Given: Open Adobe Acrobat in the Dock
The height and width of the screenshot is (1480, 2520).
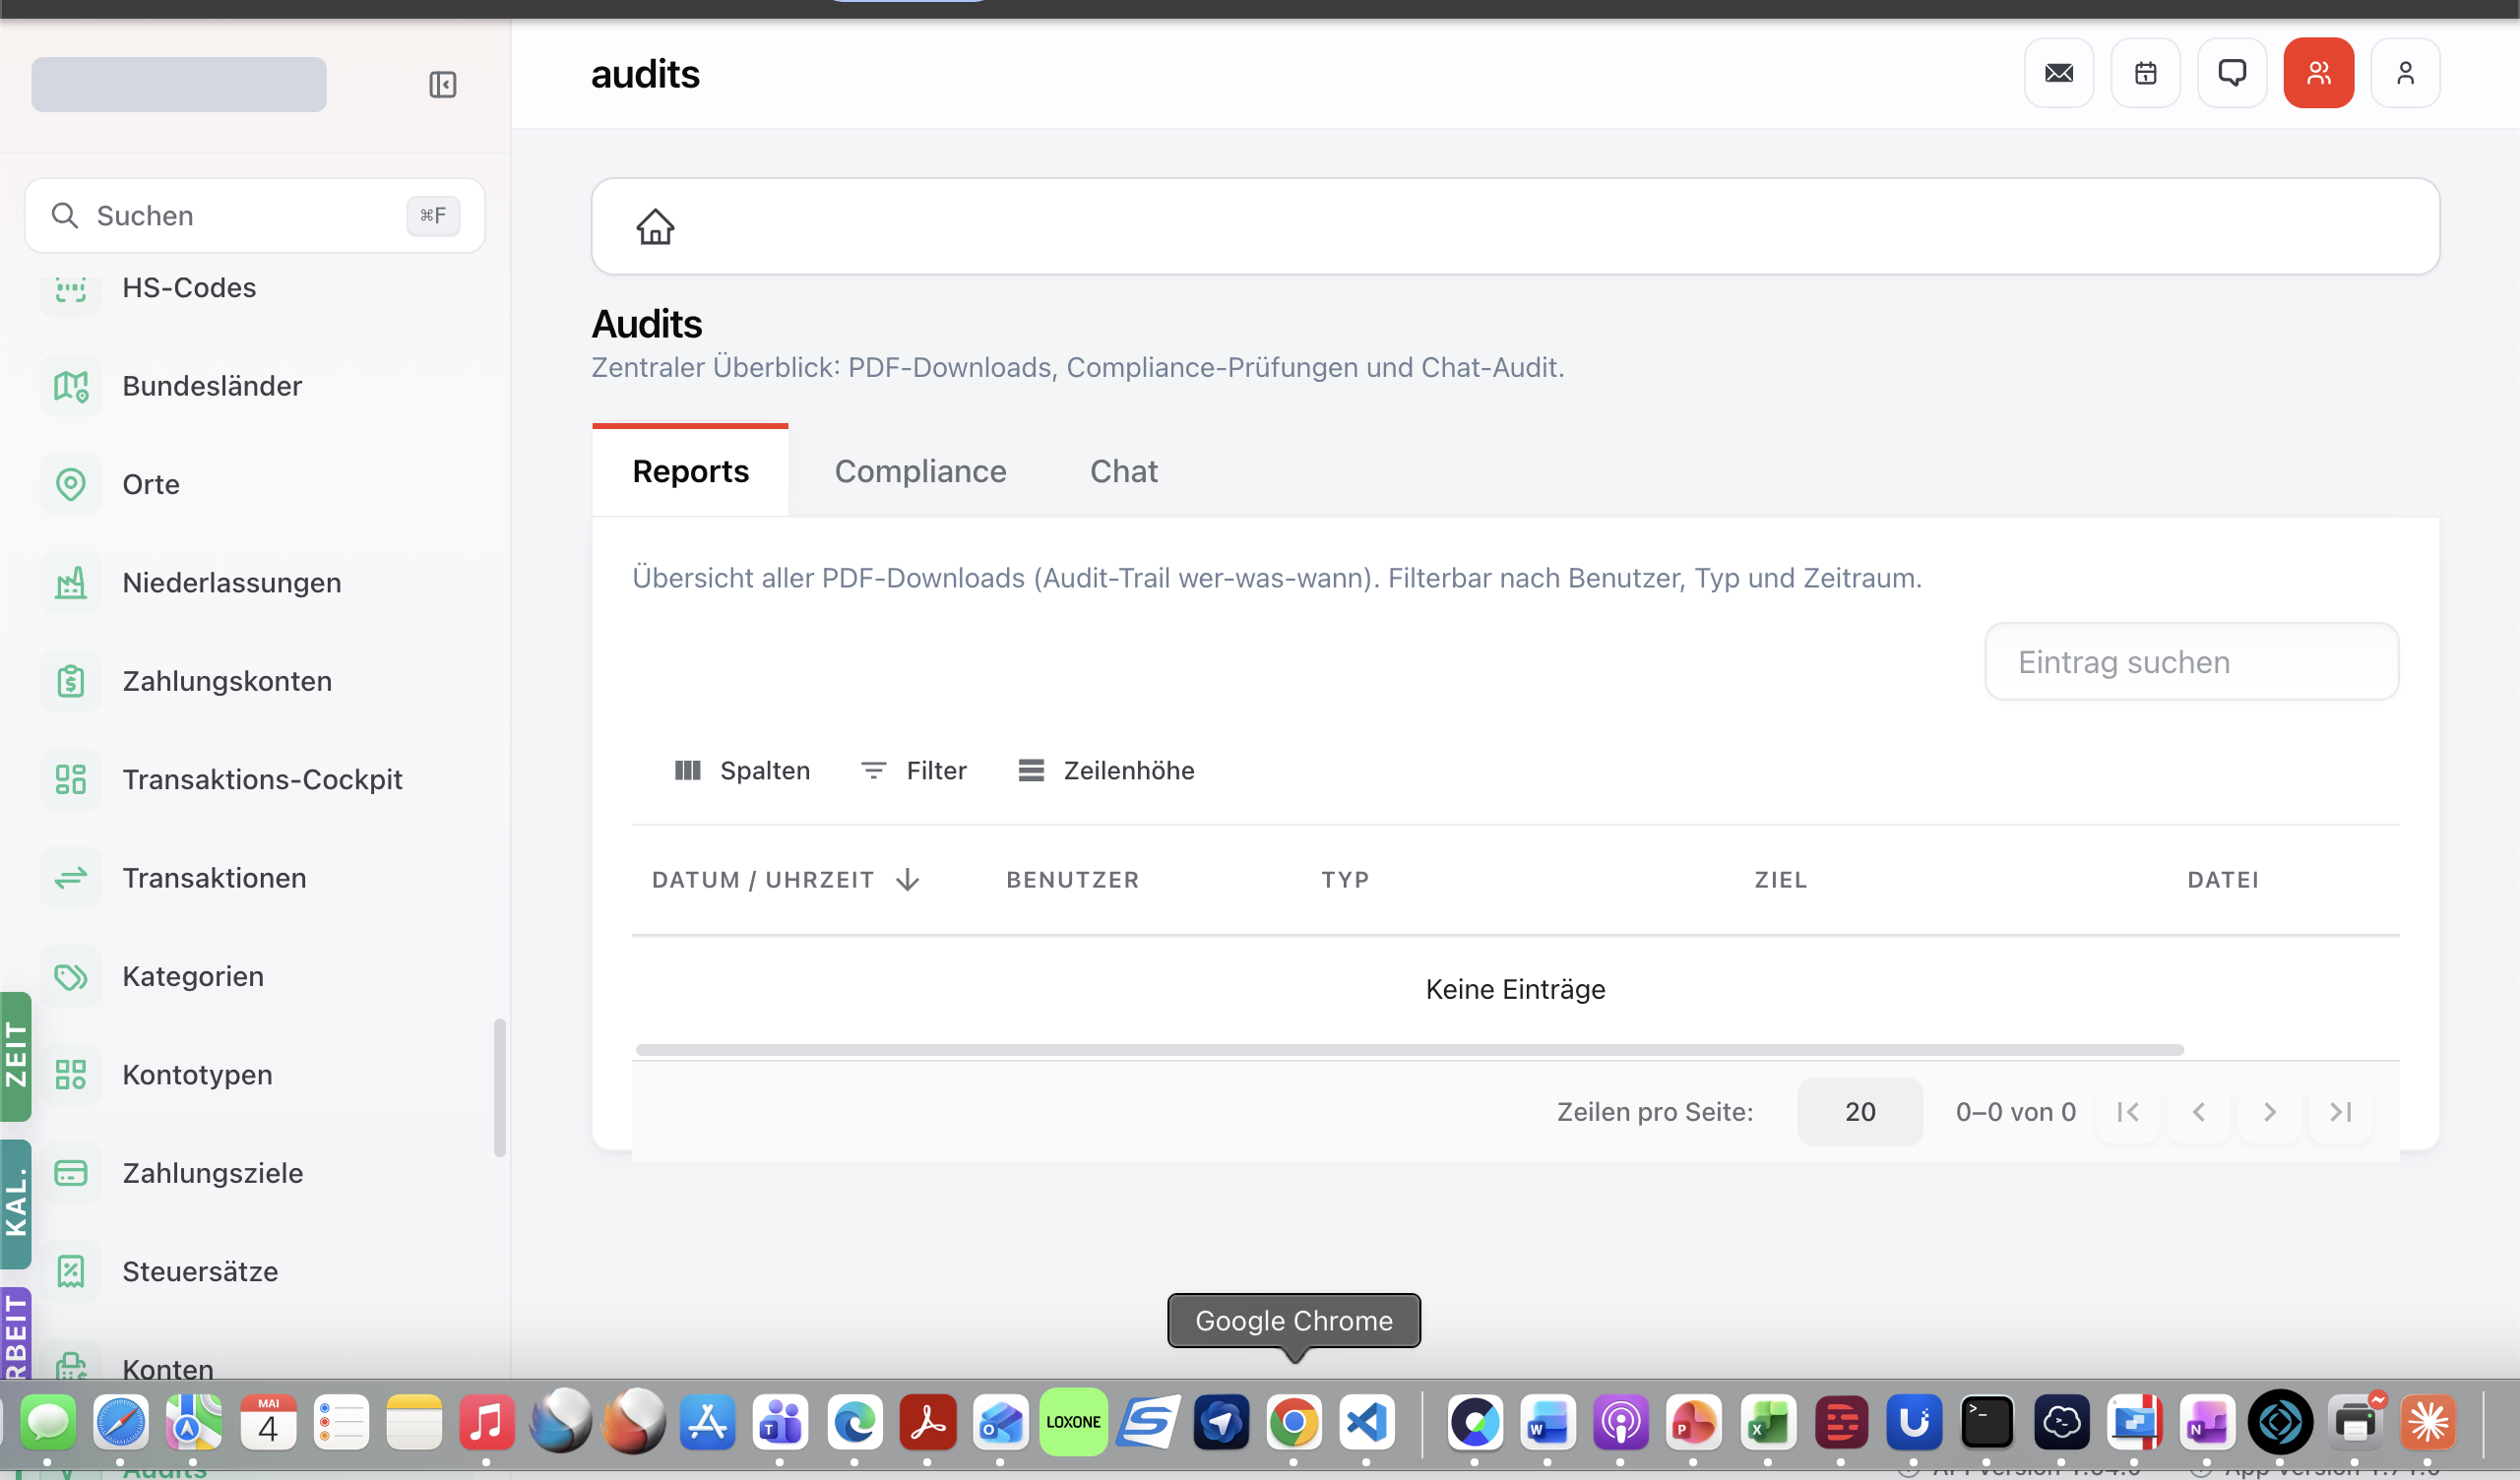Looking at the screenshot, I should pyautogui.click(x=927, y=1421).
